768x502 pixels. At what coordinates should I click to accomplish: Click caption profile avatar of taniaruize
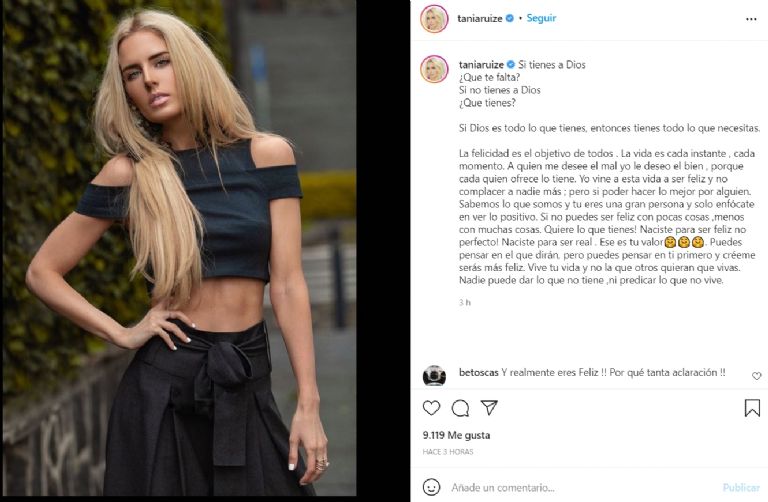434,69
